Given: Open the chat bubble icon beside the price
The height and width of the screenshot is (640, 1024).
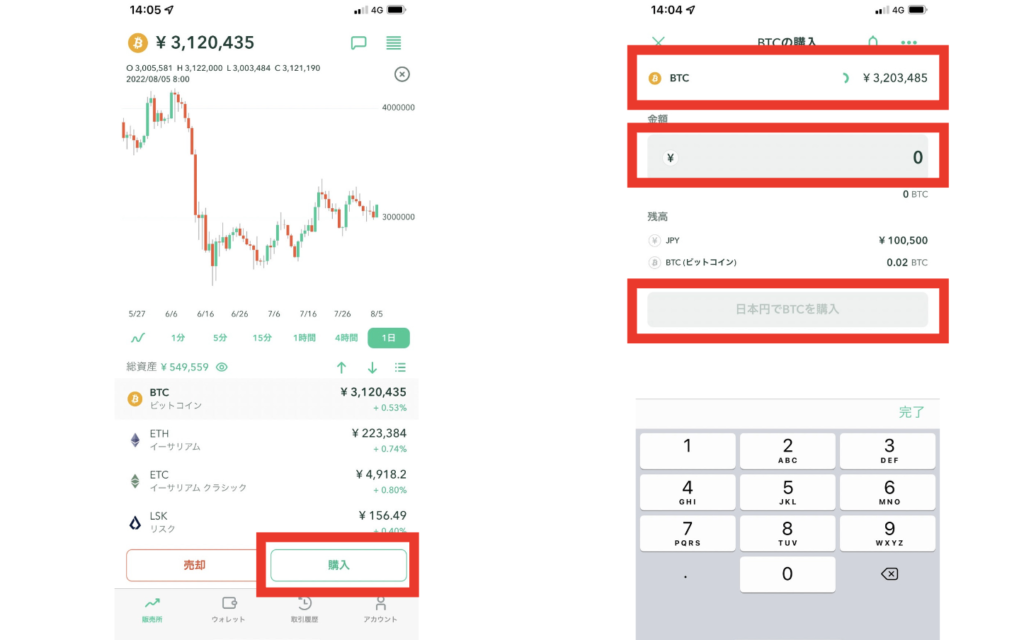Looking at the screenshot, I should (x=358, y=43).
